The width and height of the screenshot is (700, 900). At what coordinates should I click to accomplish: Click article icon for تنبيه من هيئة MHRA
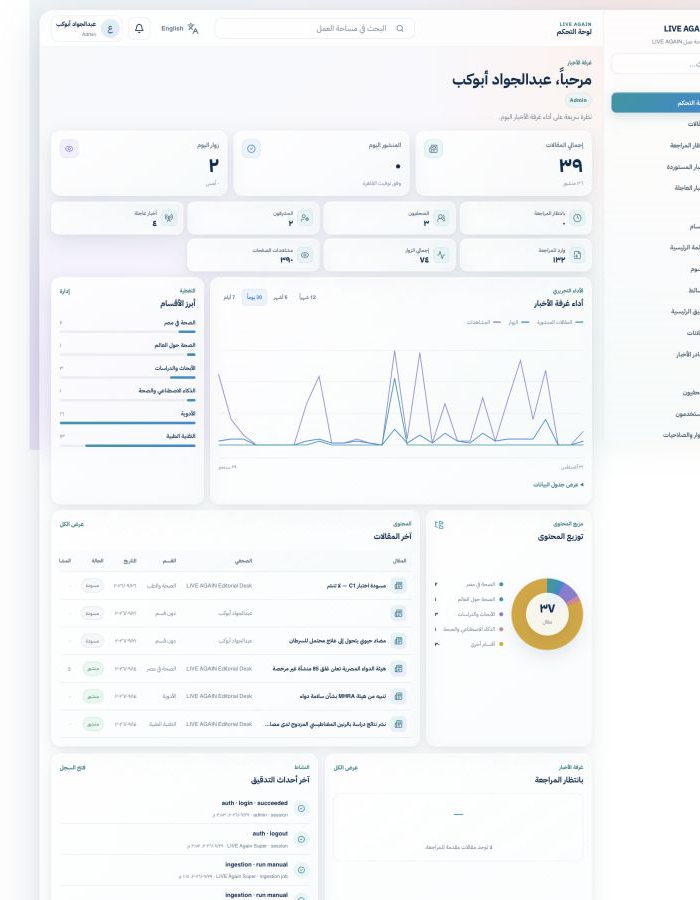coord(398,696)
